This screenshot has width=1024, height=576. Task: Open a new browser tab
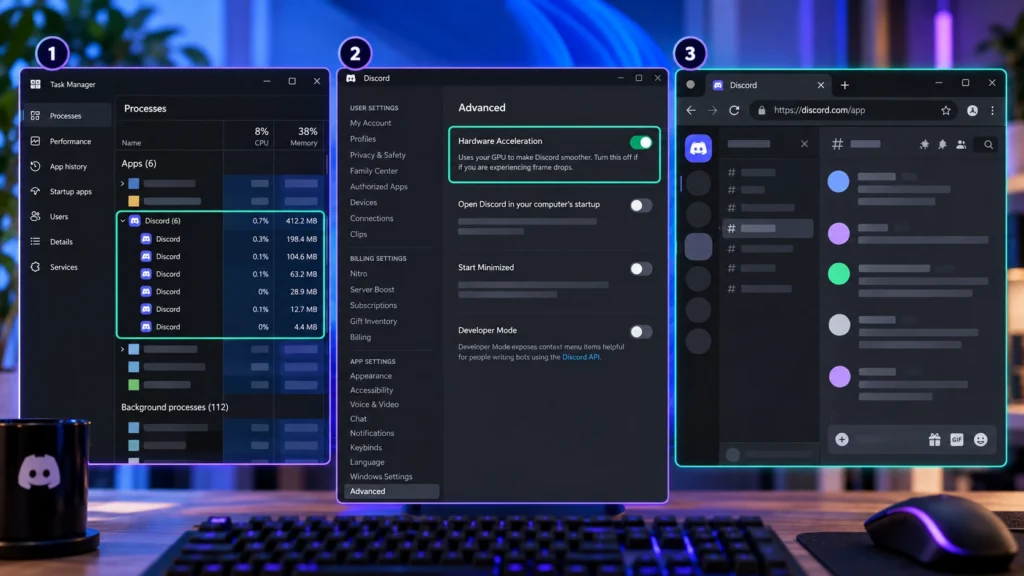[x=844, y=85]
